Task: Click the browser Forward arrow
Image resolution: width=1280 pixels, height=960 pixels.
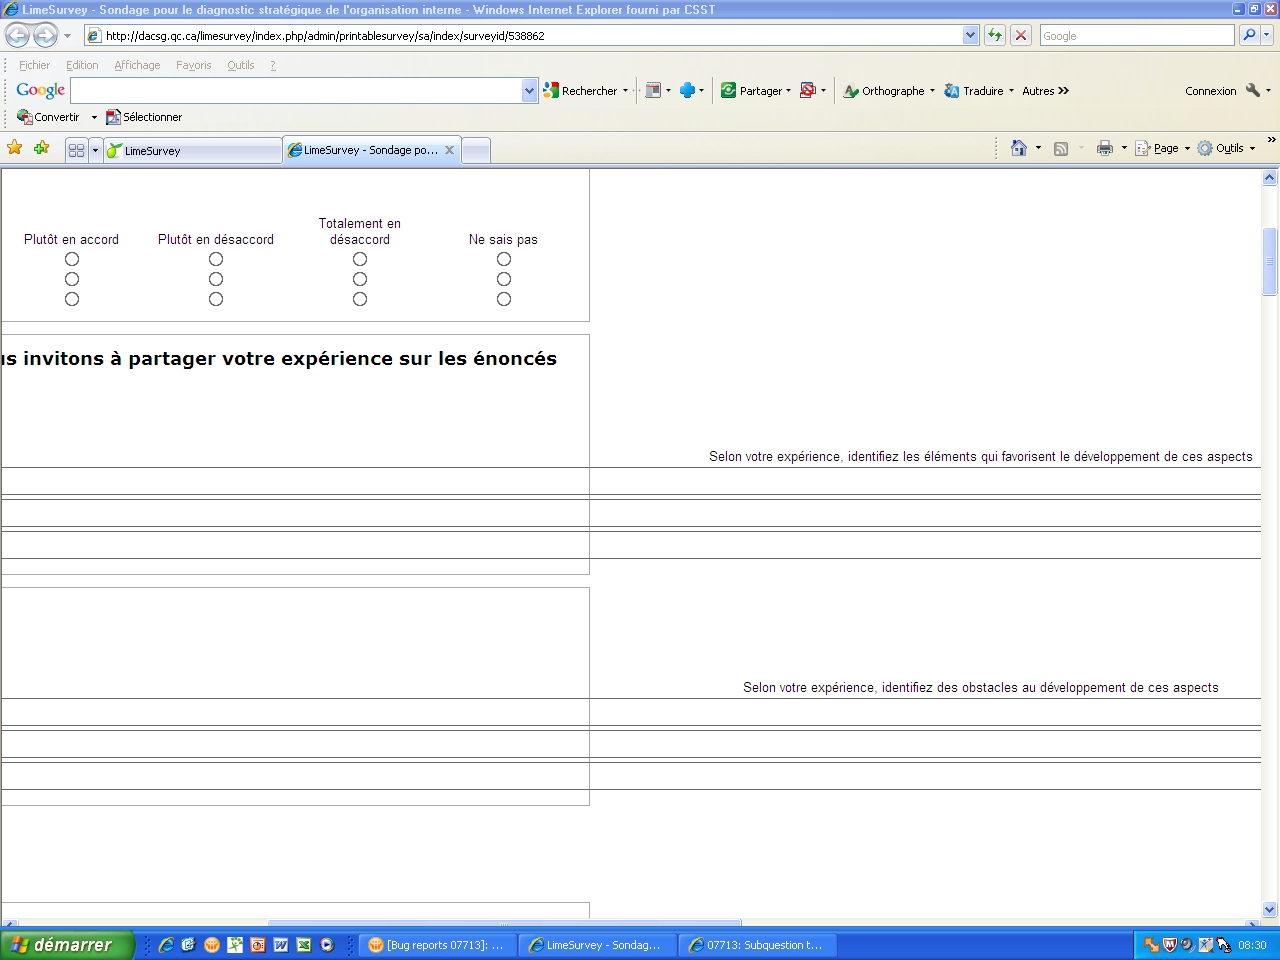Action: (46, 36)
